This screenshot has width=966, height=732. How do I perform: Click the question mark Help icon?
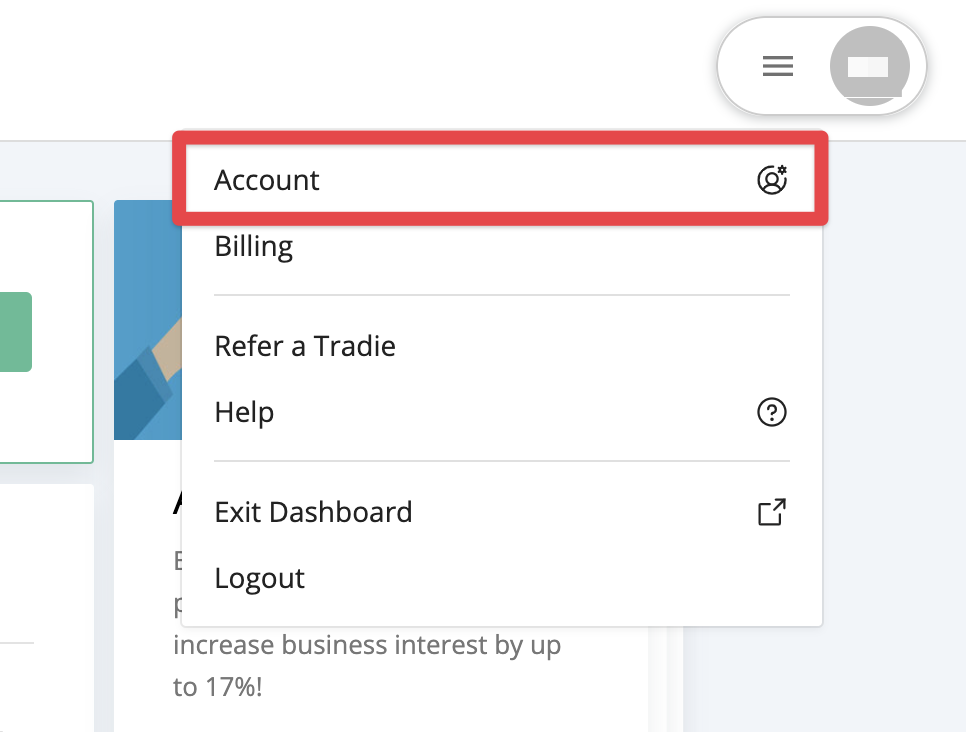click(771, 412)
